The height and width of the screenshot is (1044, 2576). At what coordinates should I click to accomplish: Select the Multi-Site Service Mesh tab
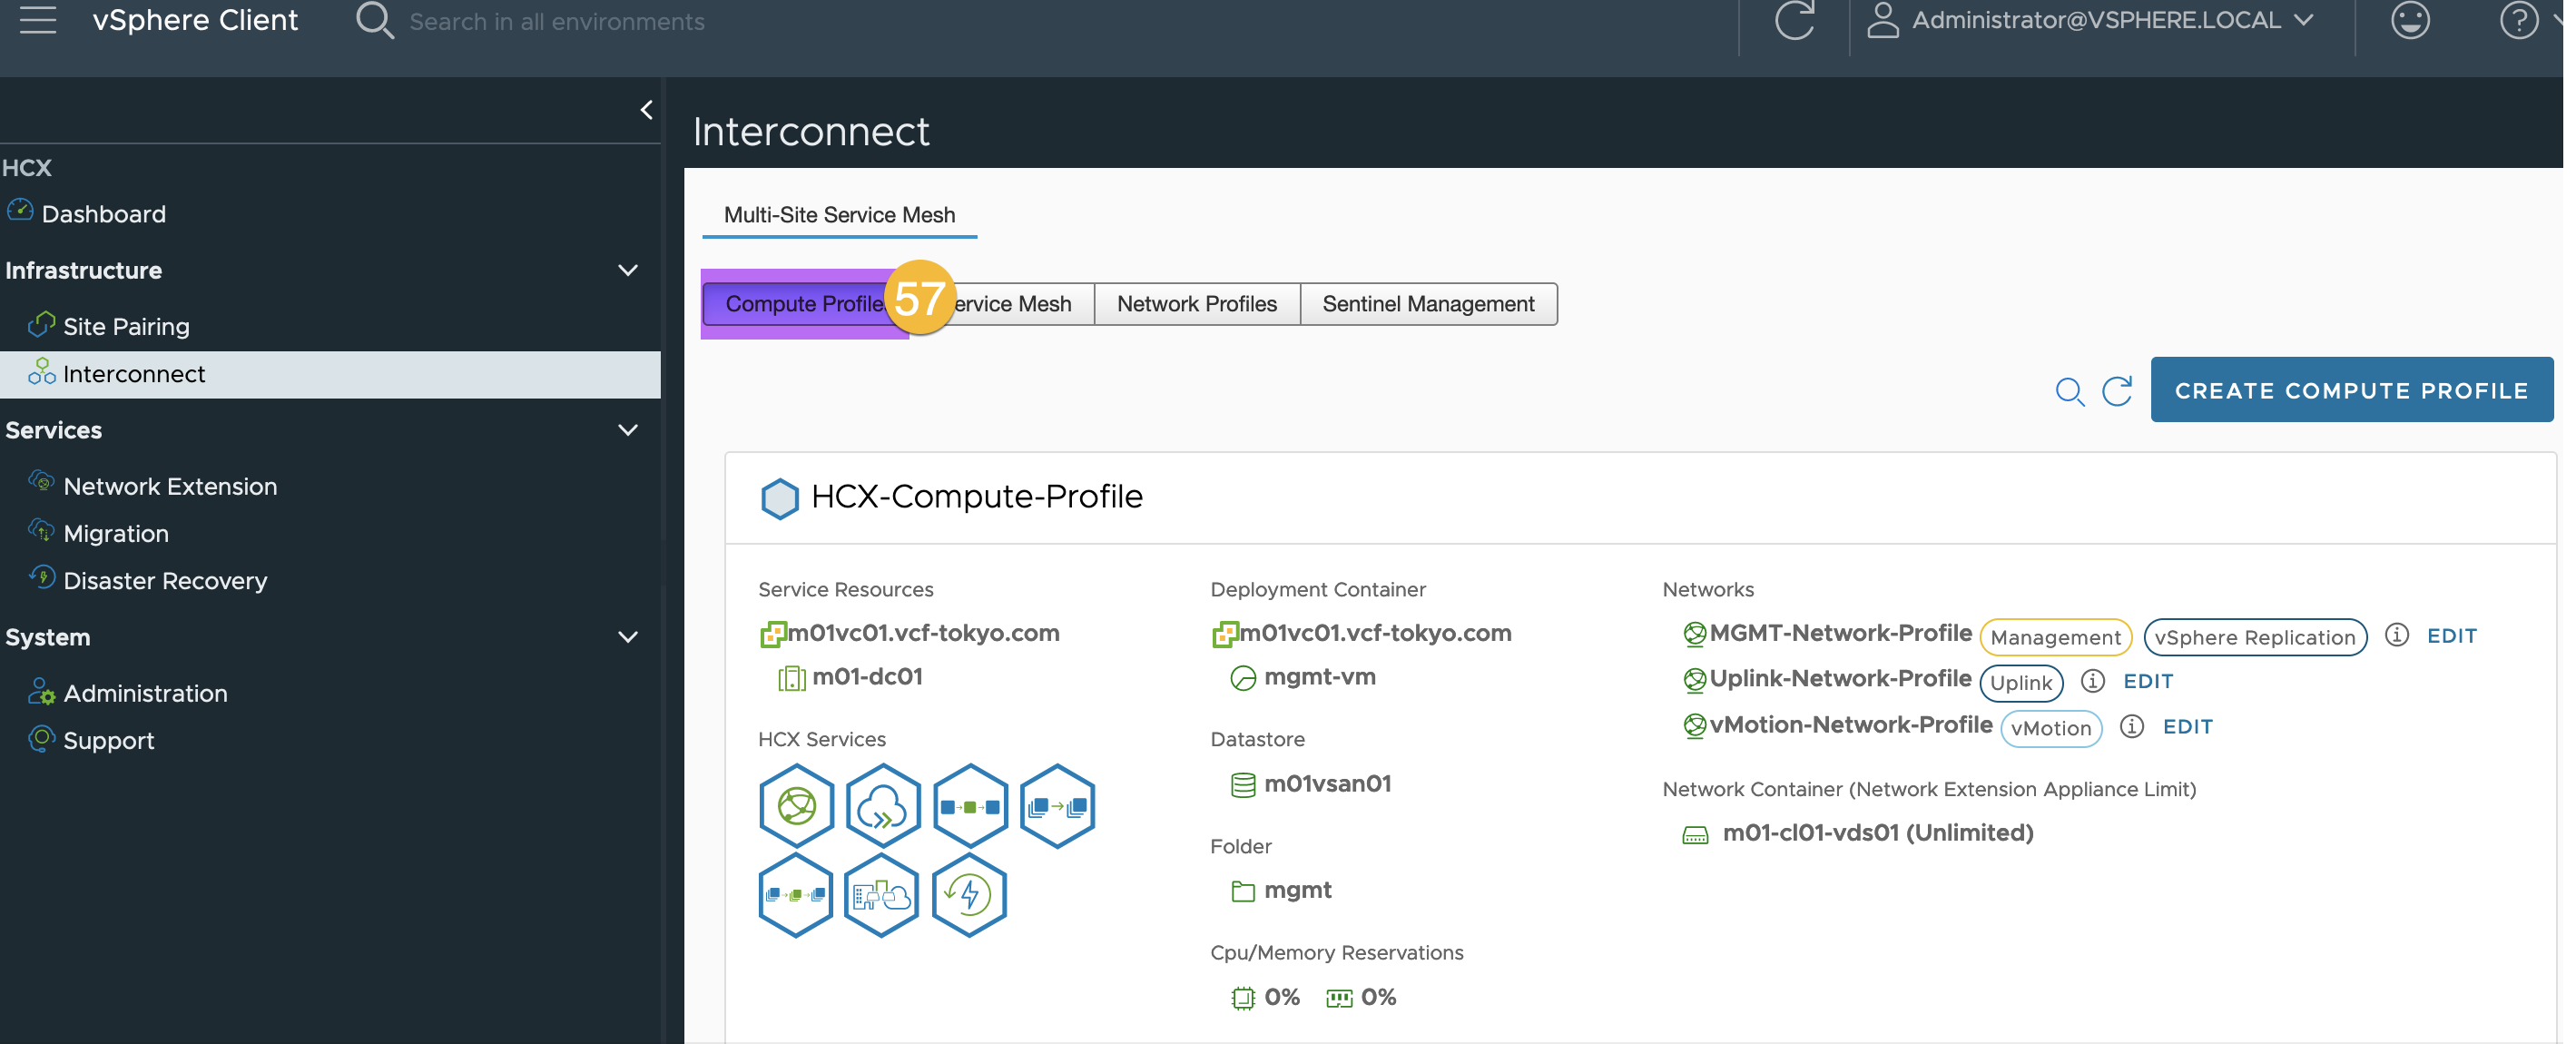[x=839, y=215]
